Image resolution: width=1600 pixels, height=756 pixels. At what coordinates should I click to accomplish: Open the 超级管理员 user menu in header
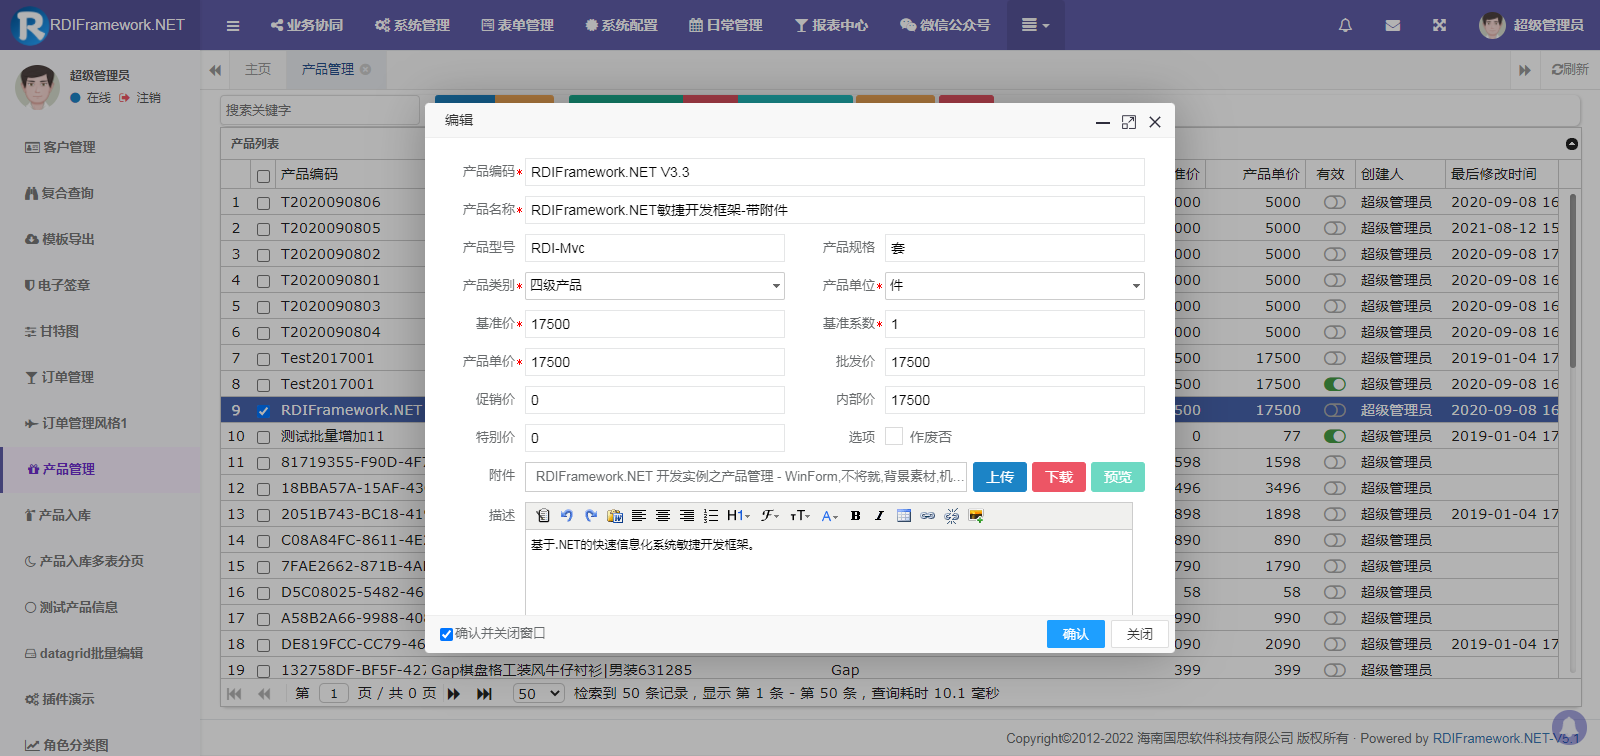[1531, 25]
